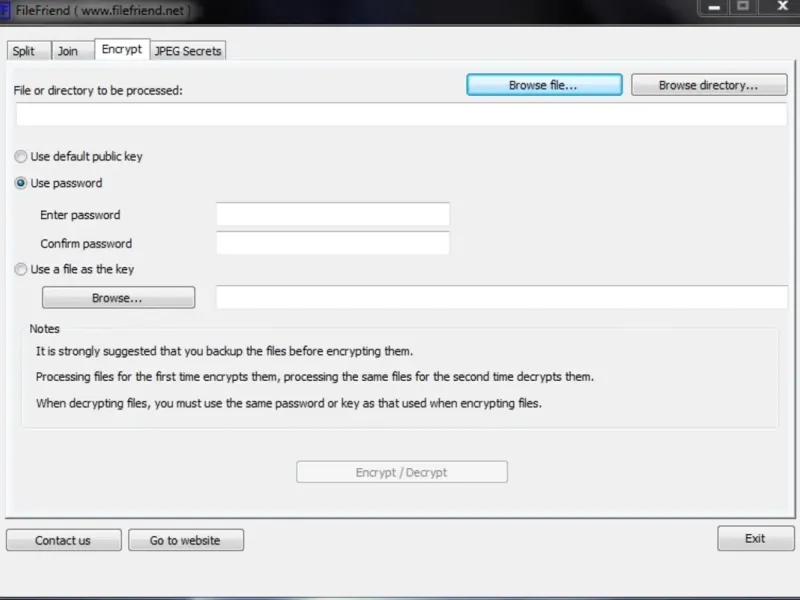
Task: Click the 'Confirm password' label
Action: pos(86,243)
